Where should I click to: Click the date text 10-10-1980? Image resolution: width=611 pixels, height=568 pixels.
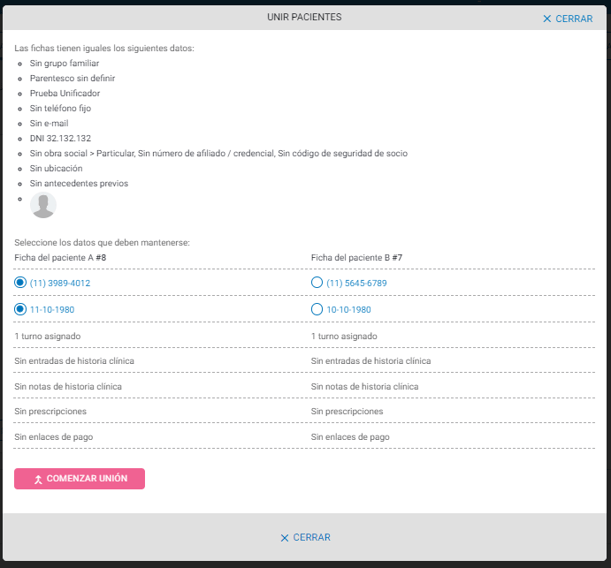coord(348,310)
